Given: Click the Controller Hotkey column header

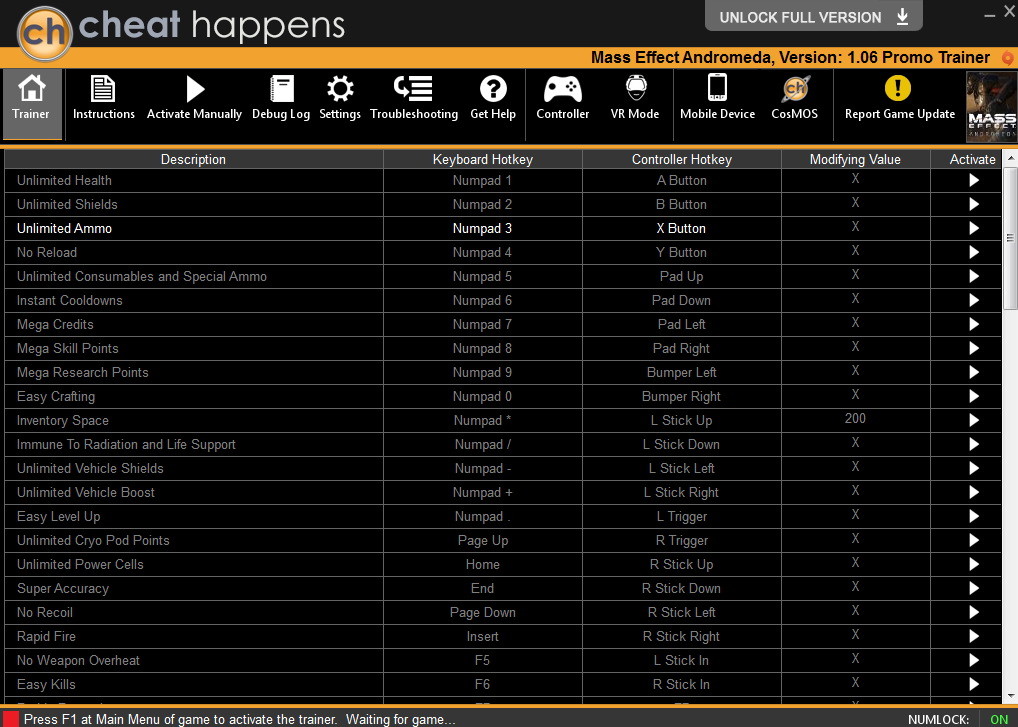Looking at the screenshot, I should (682, 160).
